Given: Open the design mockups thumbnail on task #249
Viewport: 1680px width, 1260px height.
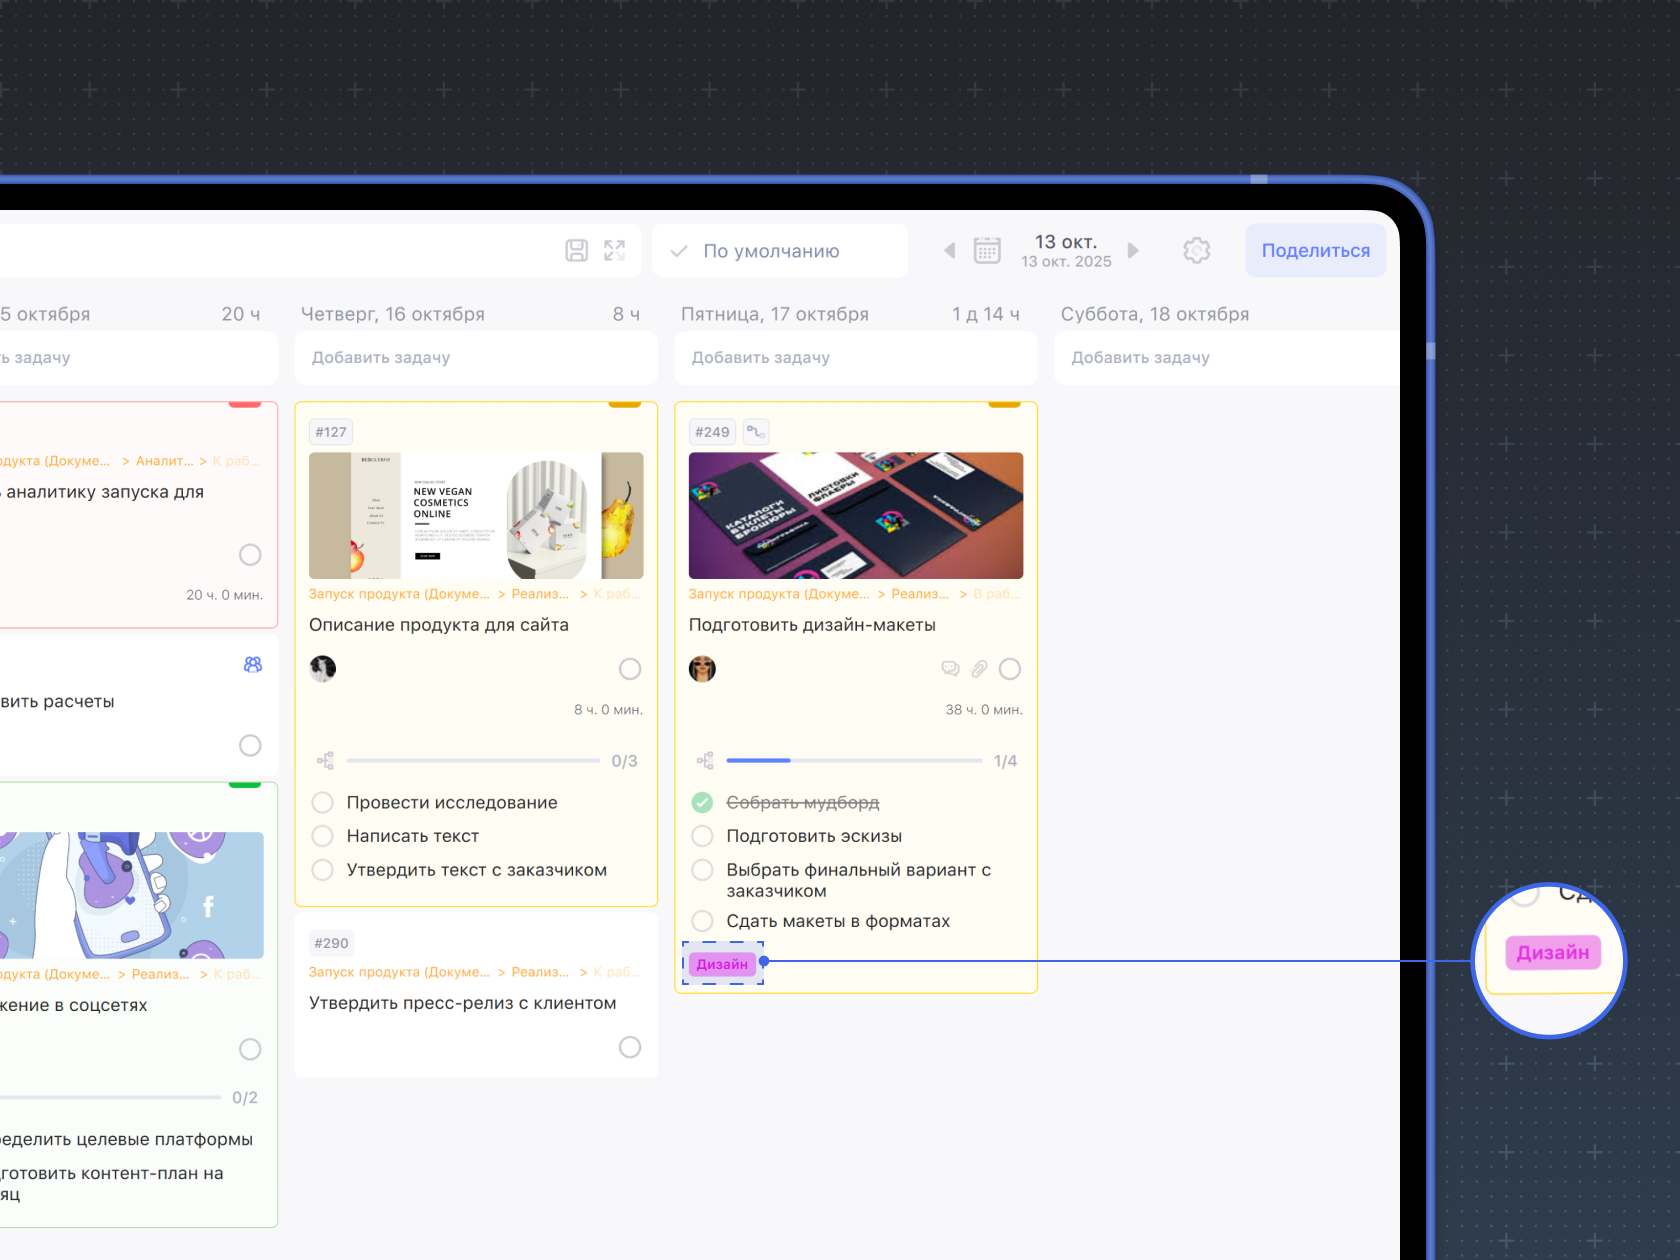Looking at the screenshot, I should click(x=855, y=515).
